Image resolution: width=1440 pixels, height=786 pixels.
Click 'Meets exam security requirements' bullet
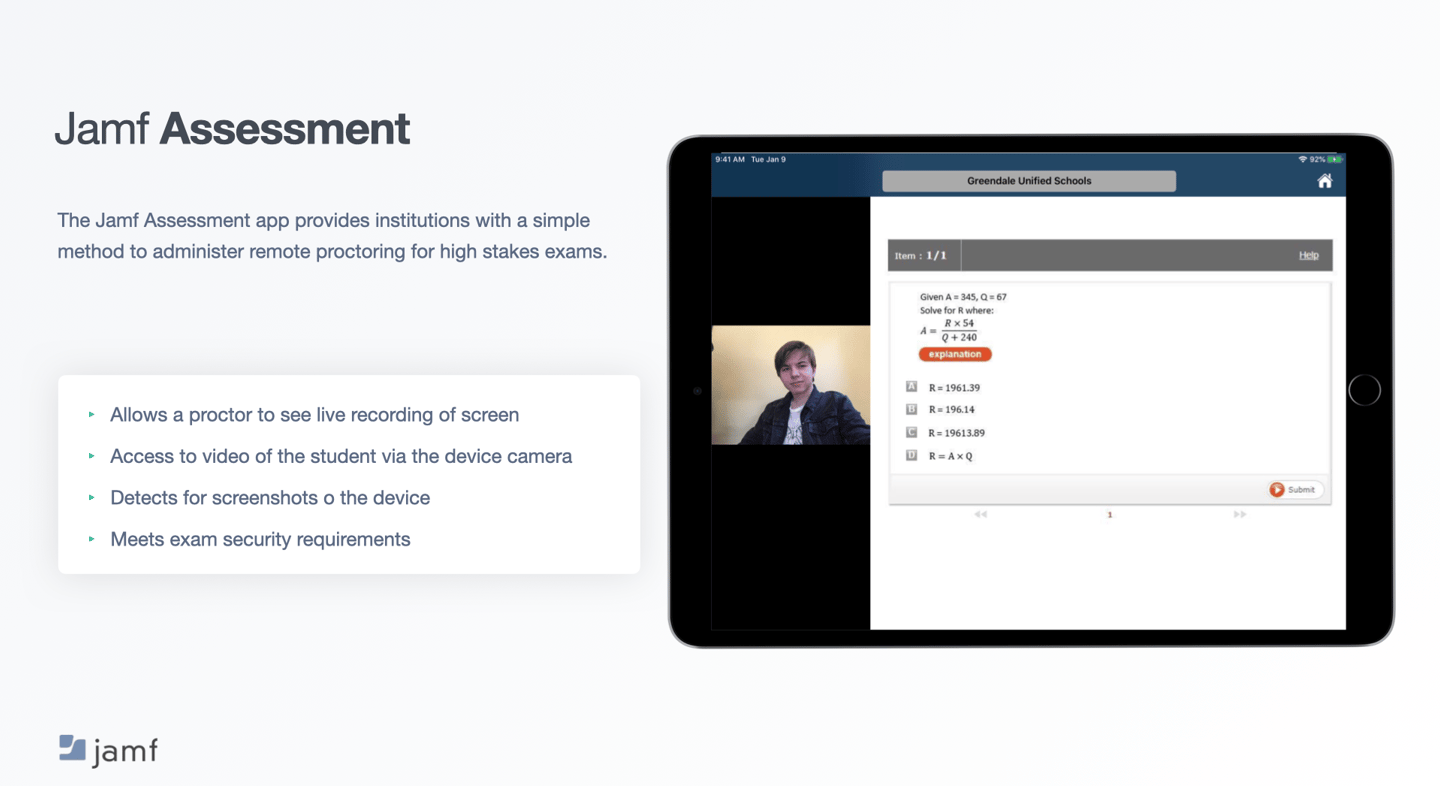tap(260, 539)
